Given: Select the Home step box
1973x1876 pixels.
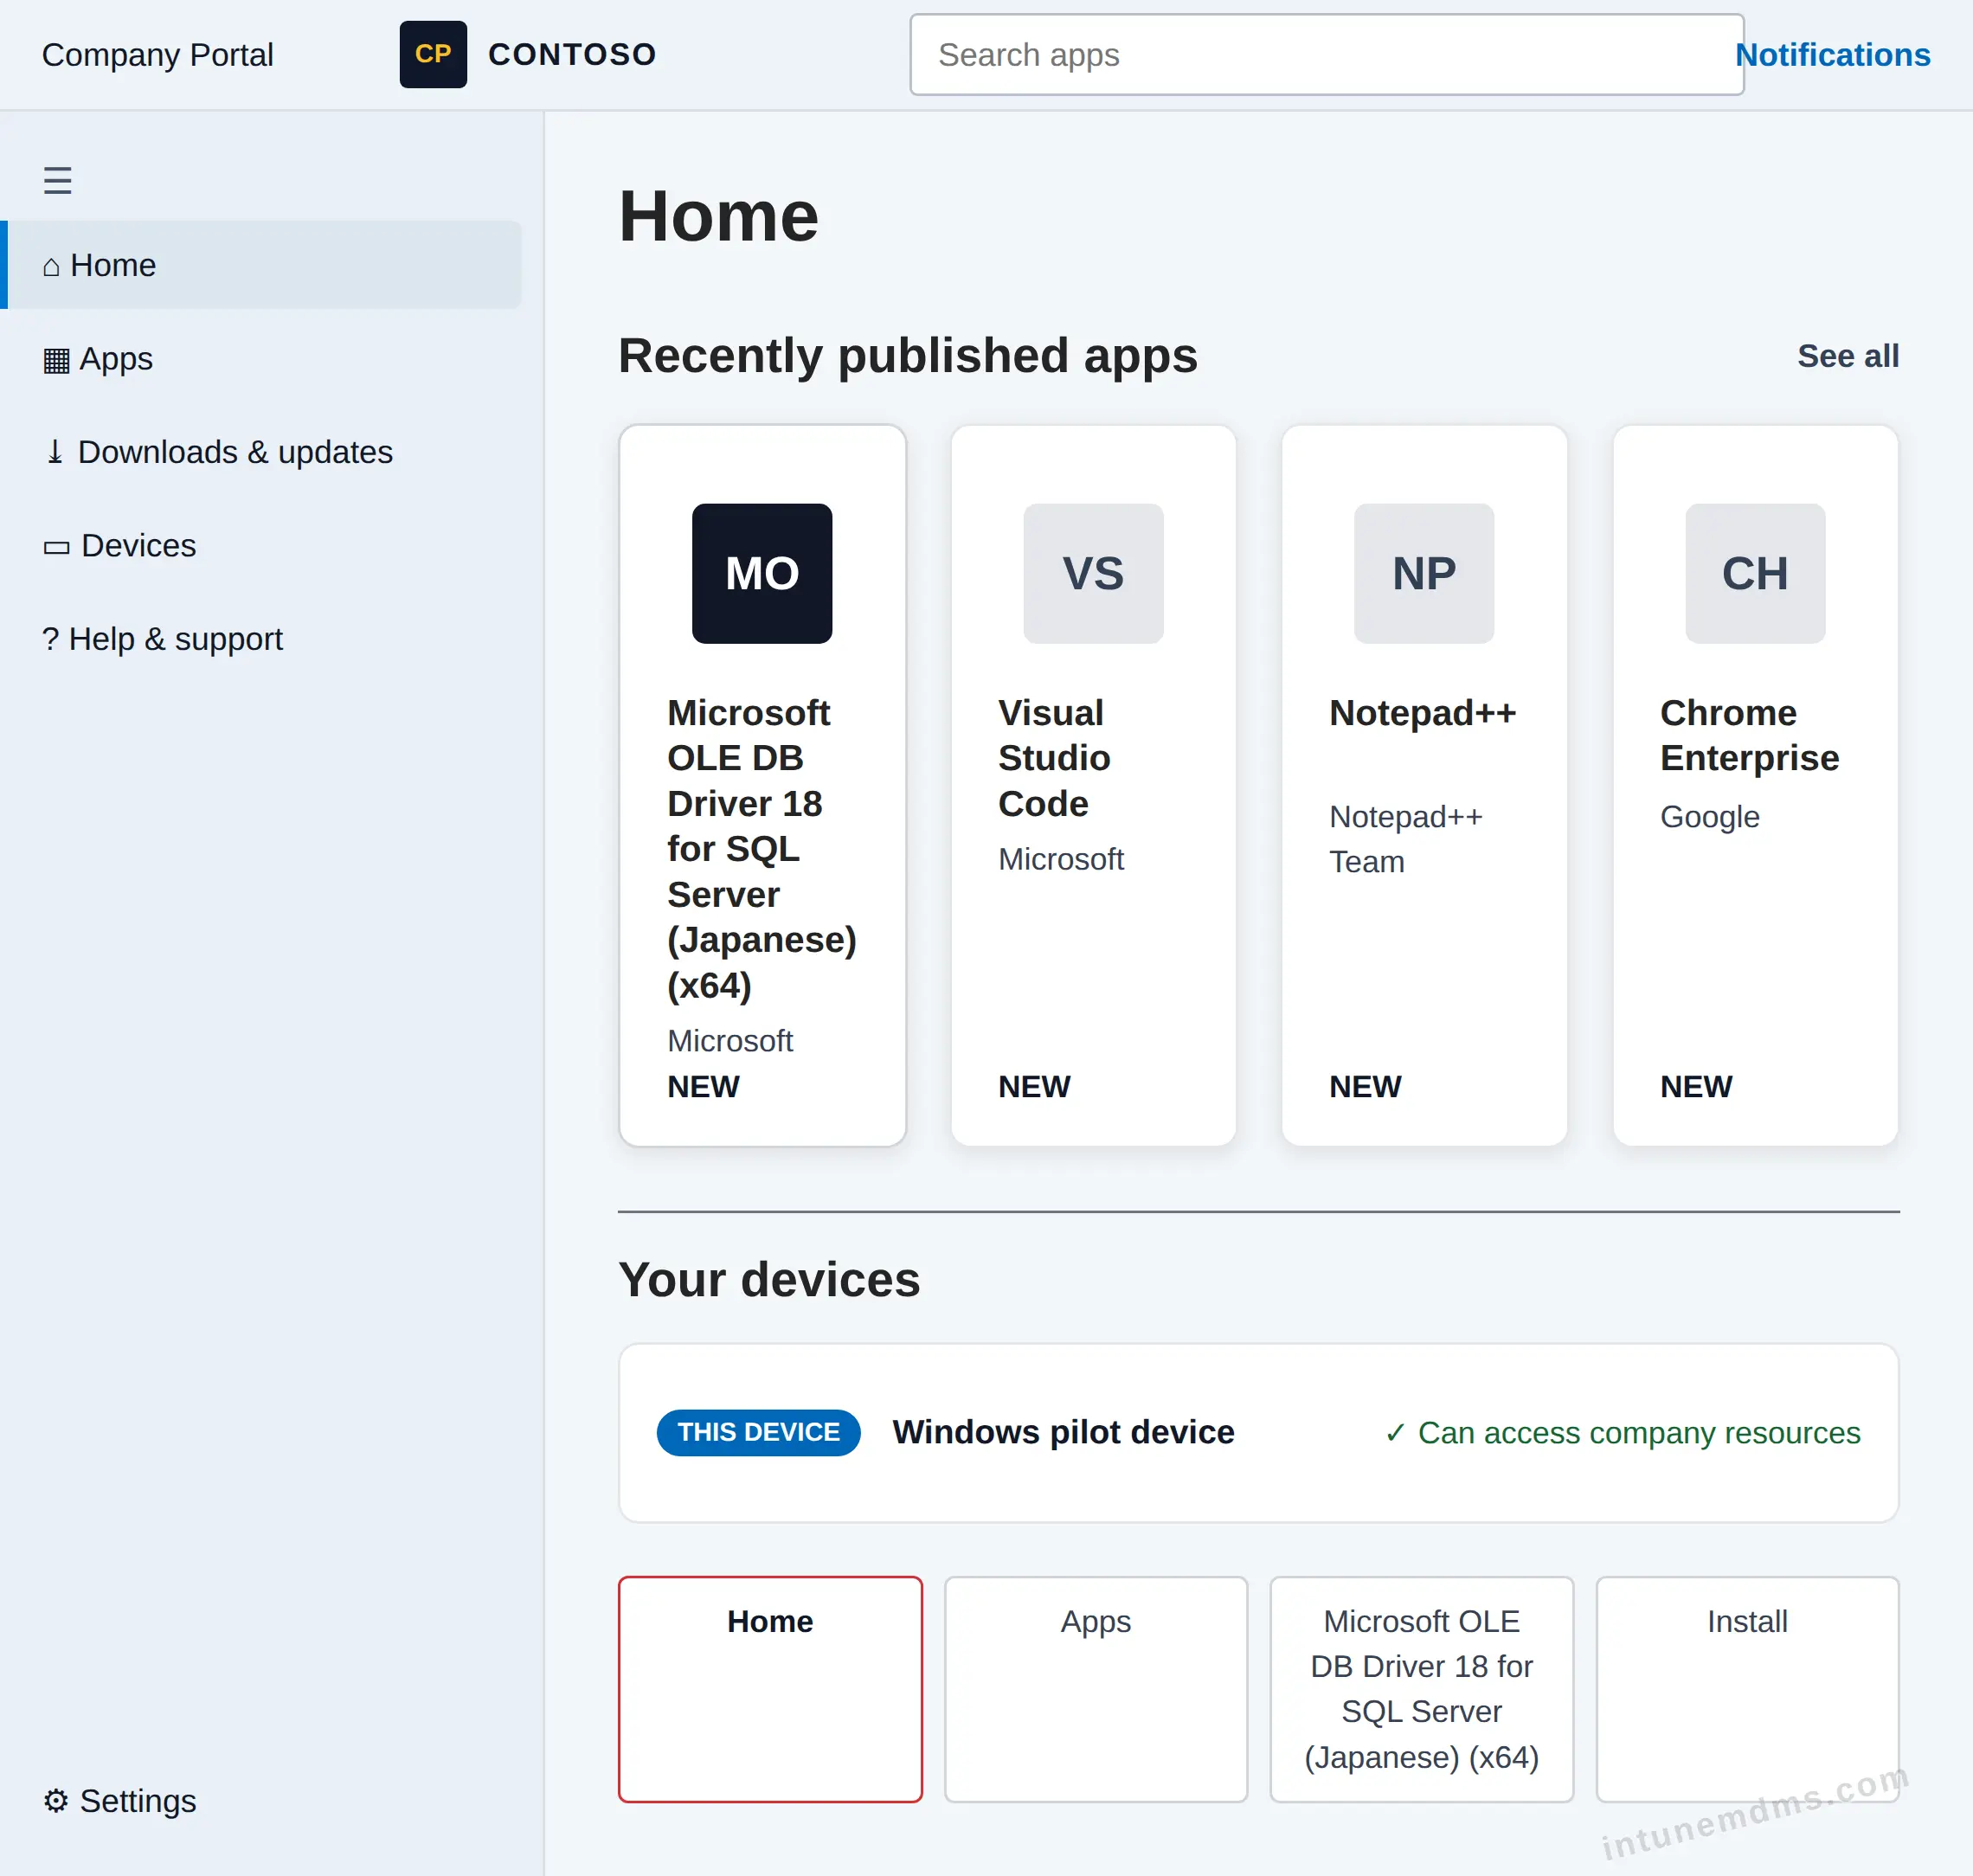Looking at the screenshot, I should tap(770, 1689).
